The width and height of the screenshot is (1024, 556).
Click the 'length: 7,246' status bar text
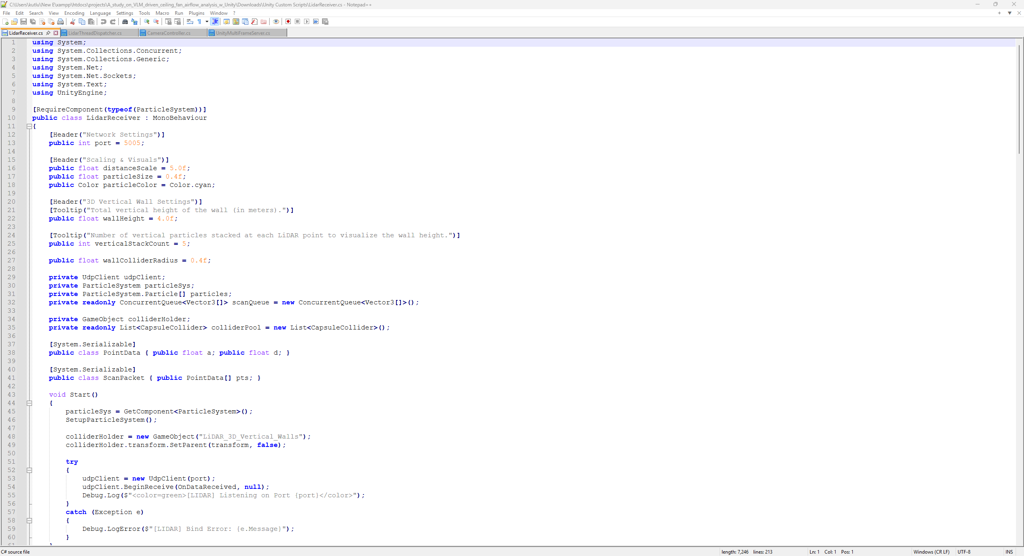(x=735, y=552)
